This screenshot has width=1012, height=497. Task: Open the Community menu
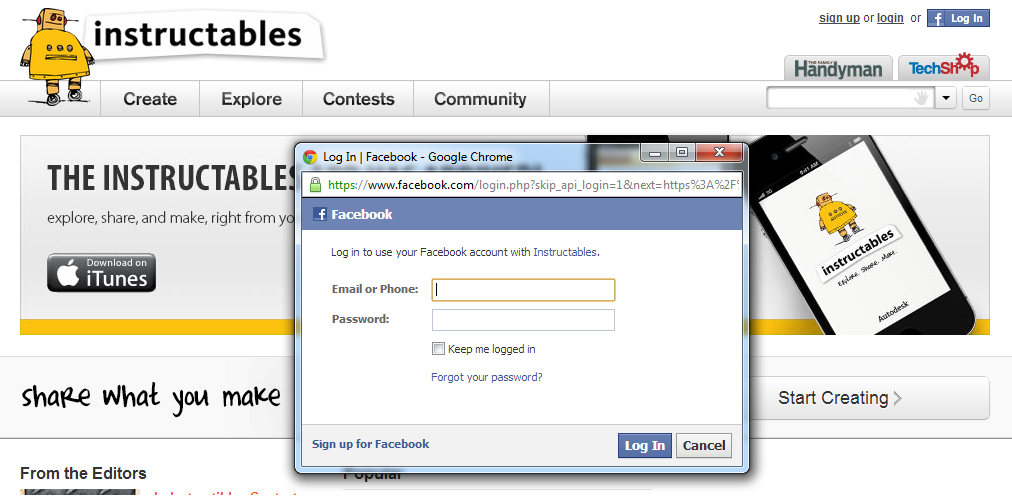[x=480, y=99]
